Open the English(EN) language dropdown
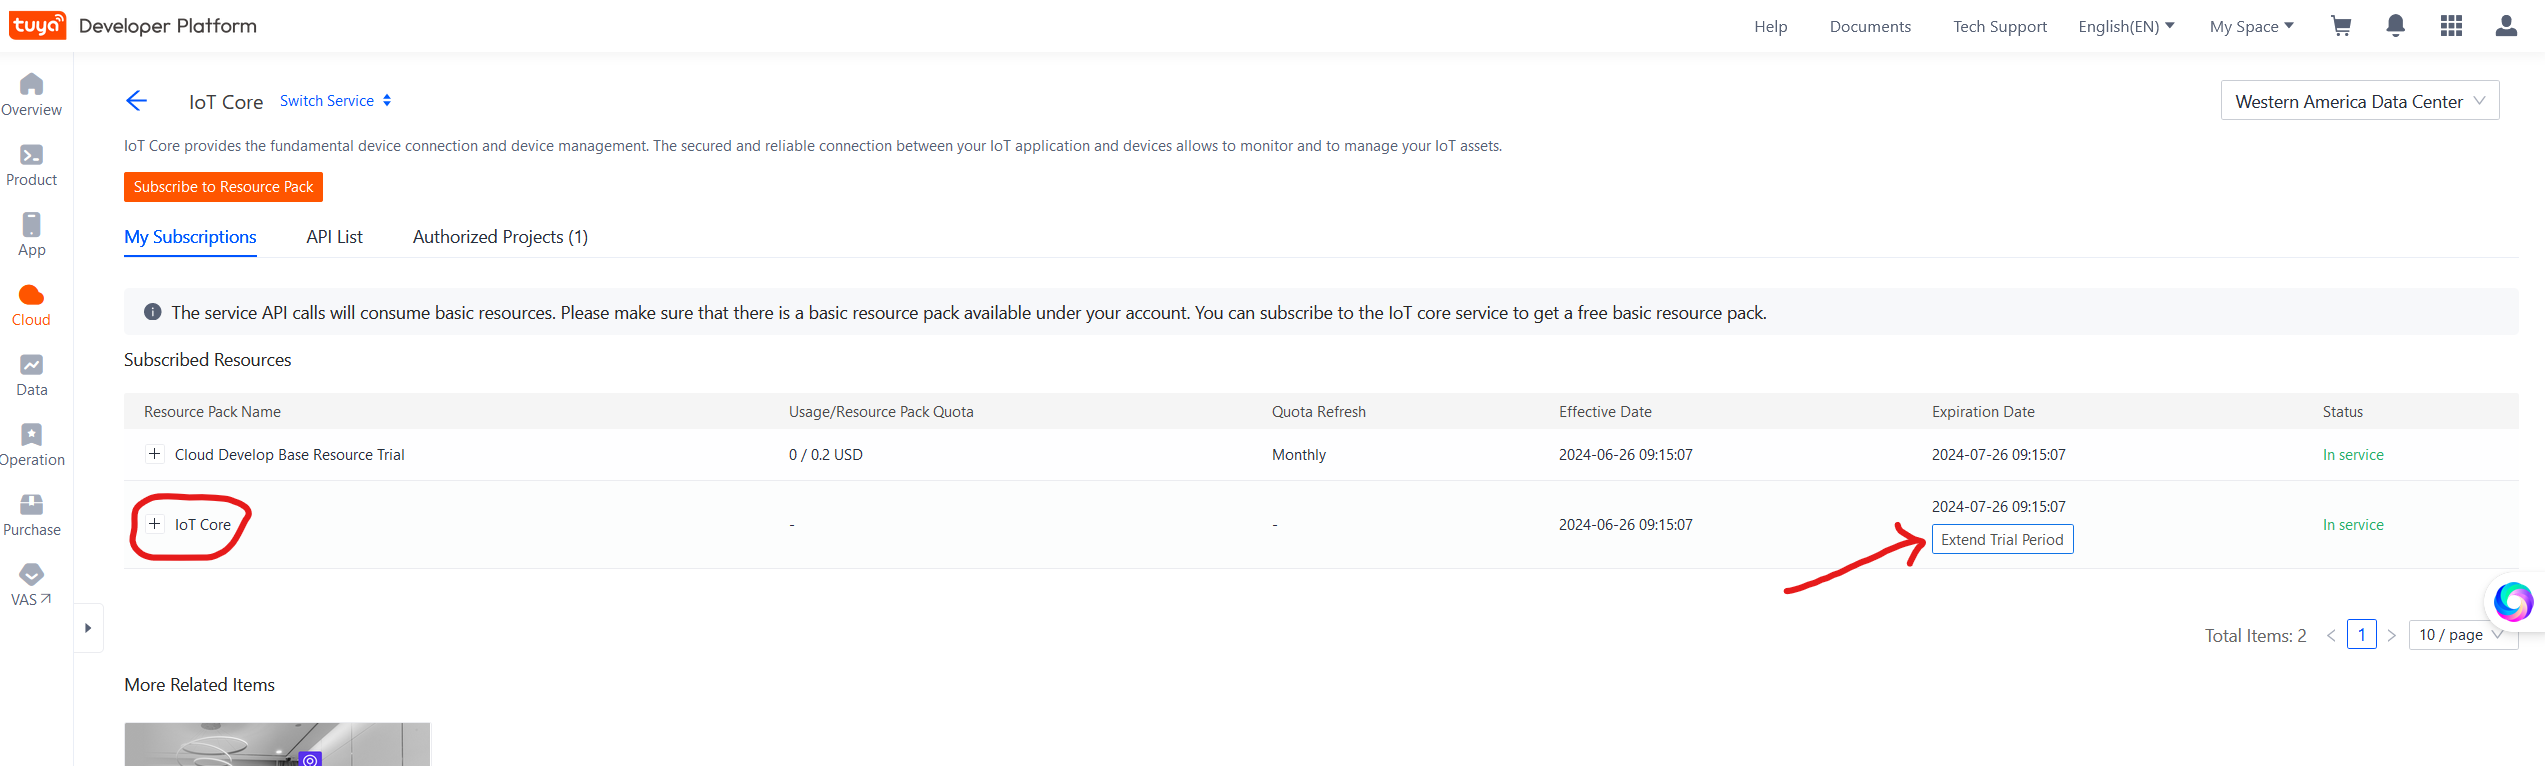 click(x=2125, y=27)
